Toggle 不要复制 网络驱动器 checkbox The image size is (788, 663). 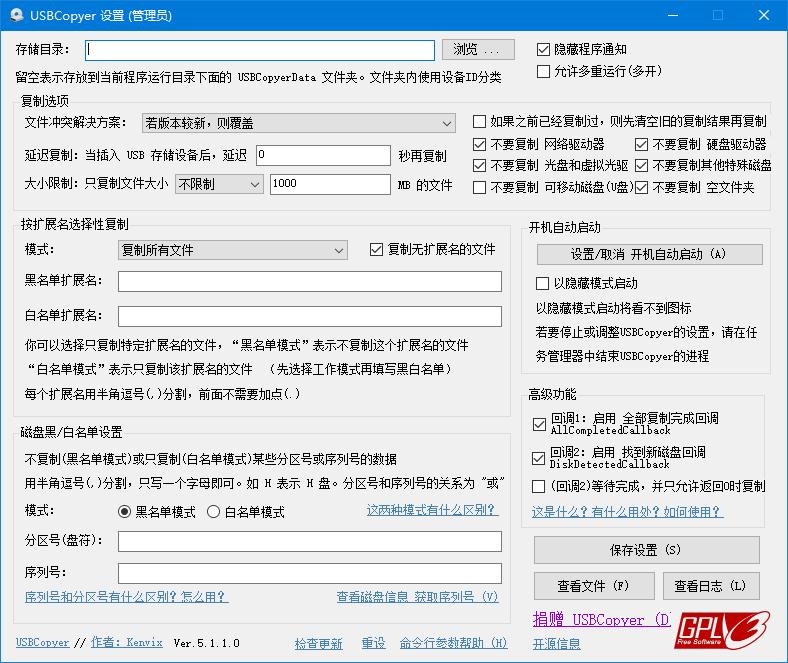(479, 144)
